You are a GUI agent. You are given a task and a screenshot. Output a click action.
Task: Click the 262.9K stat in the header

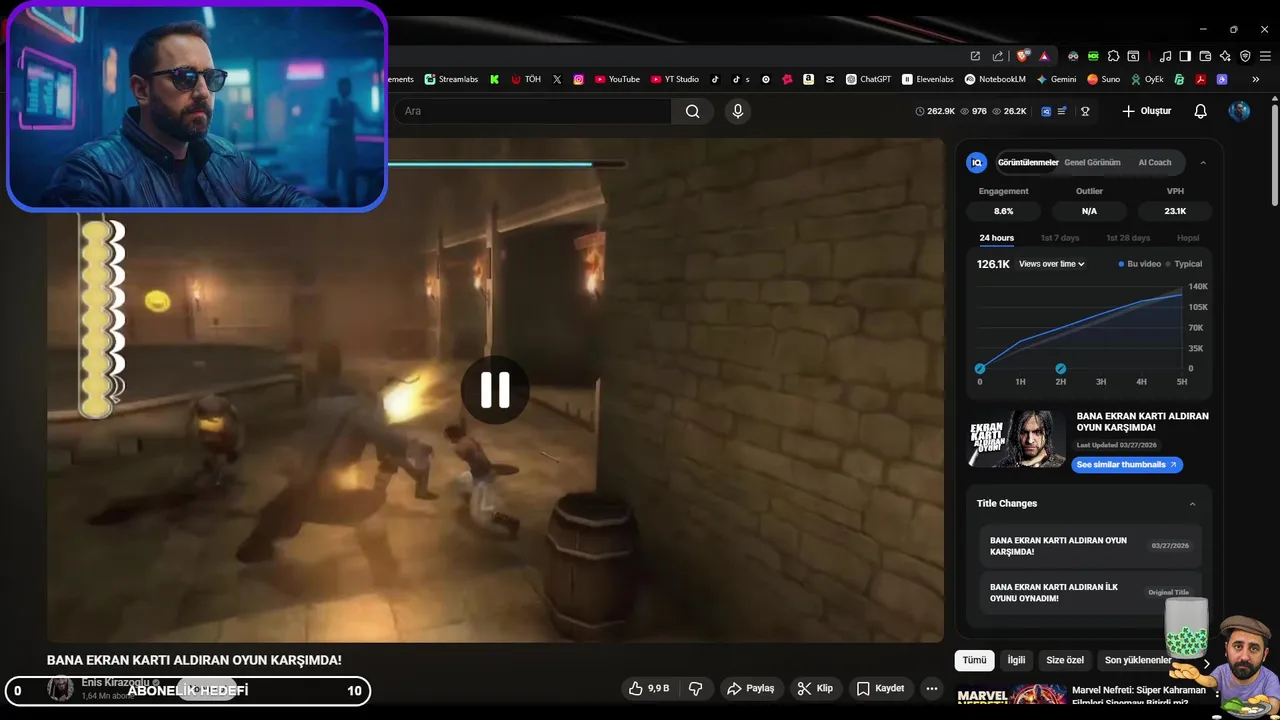[x=936, y=111]
